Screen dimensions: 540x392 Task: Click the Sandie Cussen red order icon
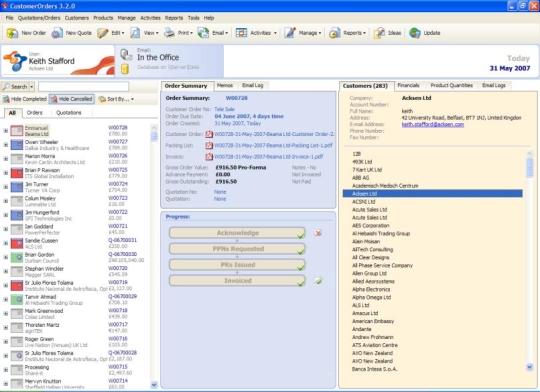17,243
